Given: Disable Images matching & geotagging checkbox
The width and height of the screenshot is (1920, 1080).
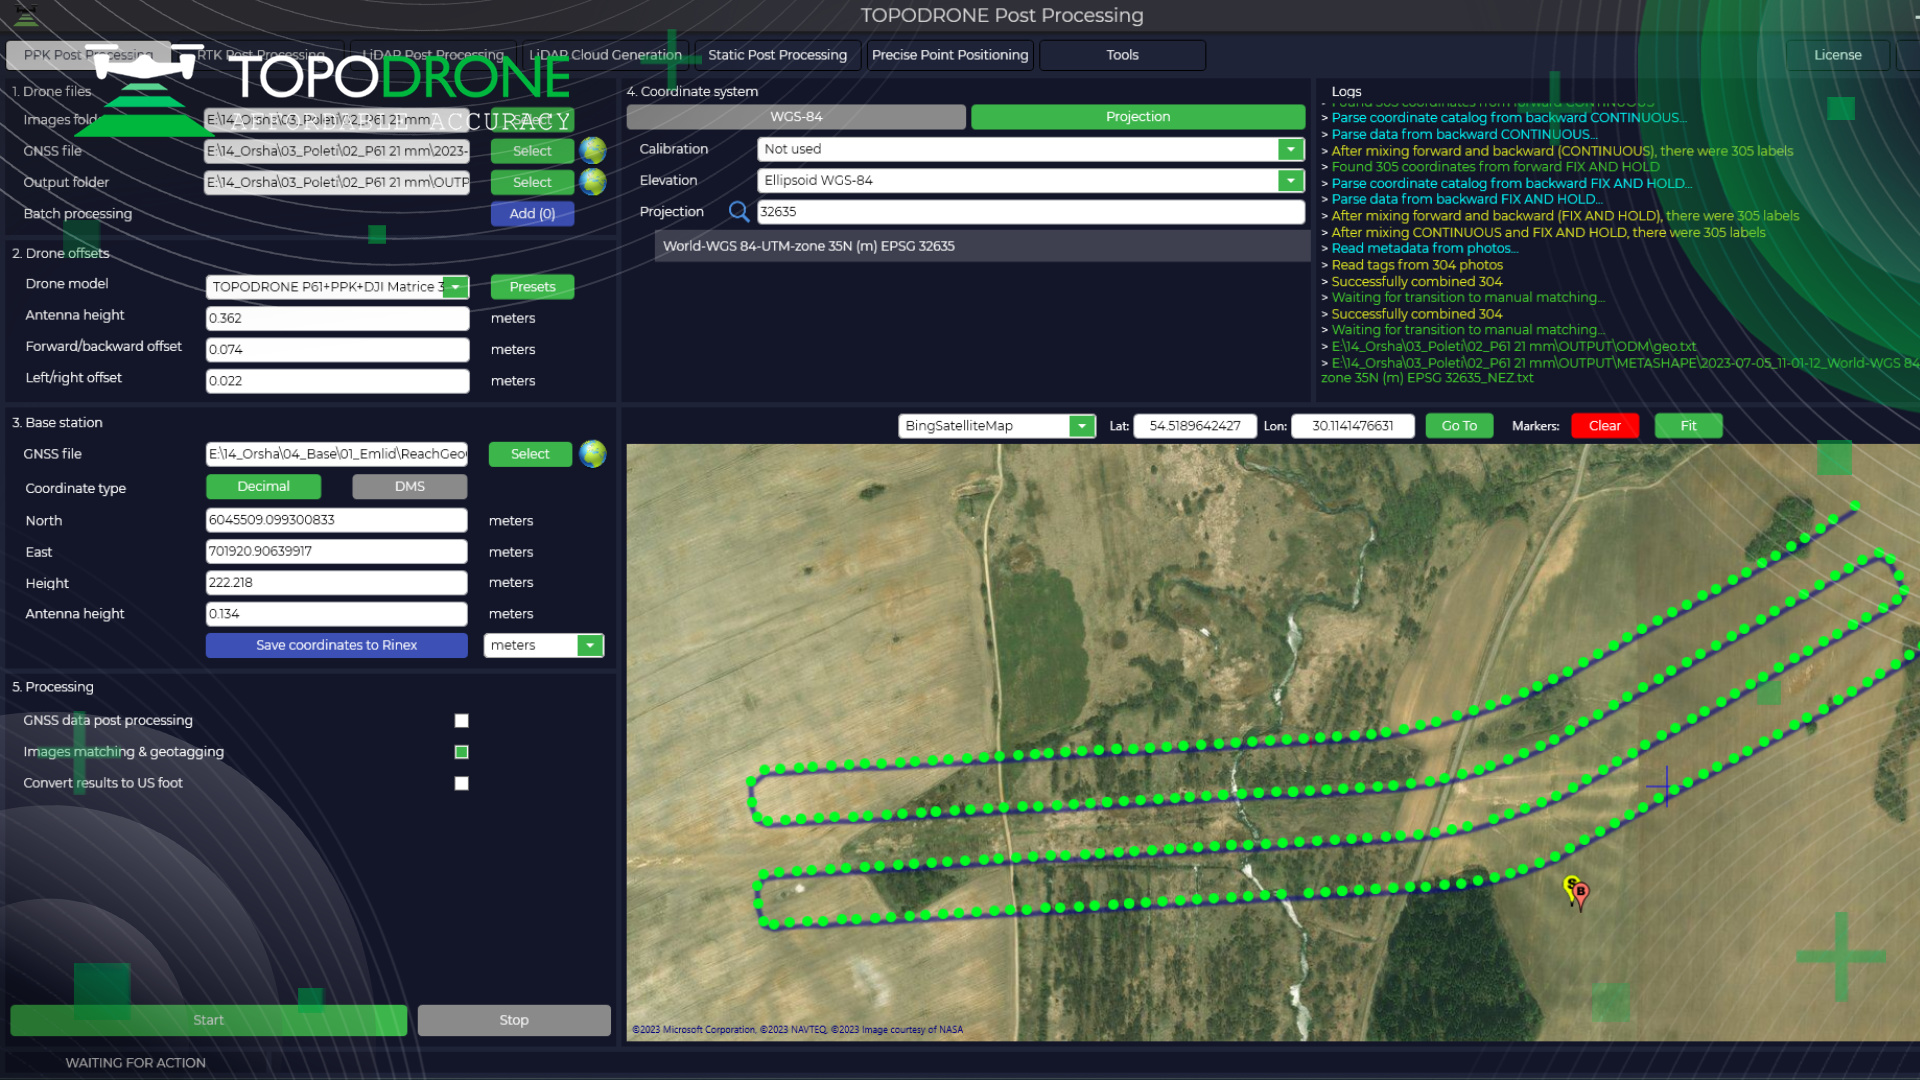Looking at the screenshot, I should pyautogui.click(x=461, y=752).
